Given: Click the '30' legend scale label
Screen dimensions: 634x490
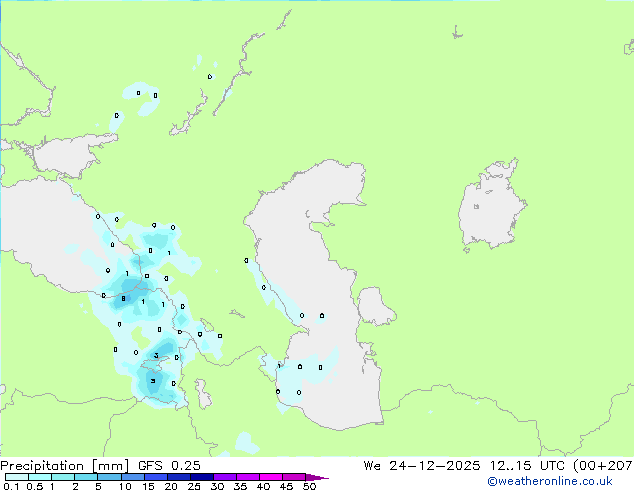Looking at the screenshot, I should [217, 486].
